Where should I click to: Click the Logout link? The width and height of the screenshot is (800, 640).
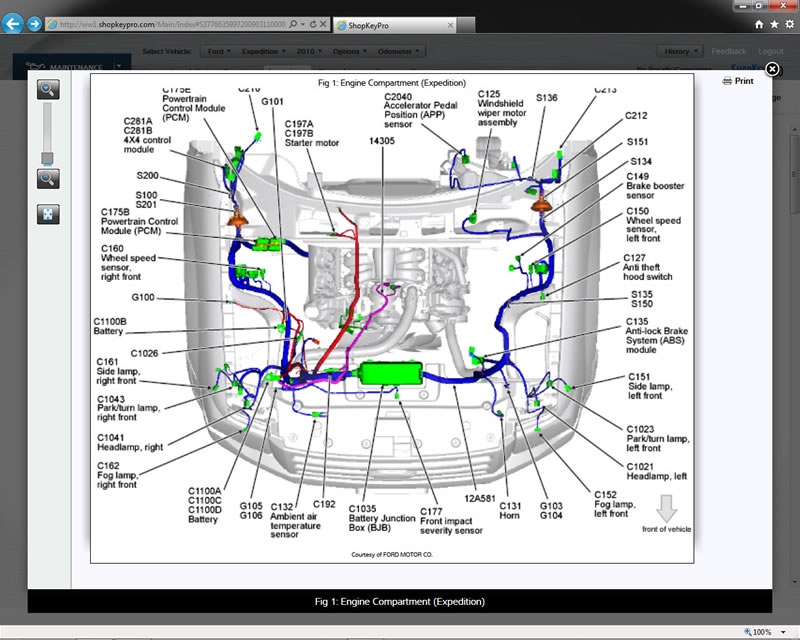(771, 51)
